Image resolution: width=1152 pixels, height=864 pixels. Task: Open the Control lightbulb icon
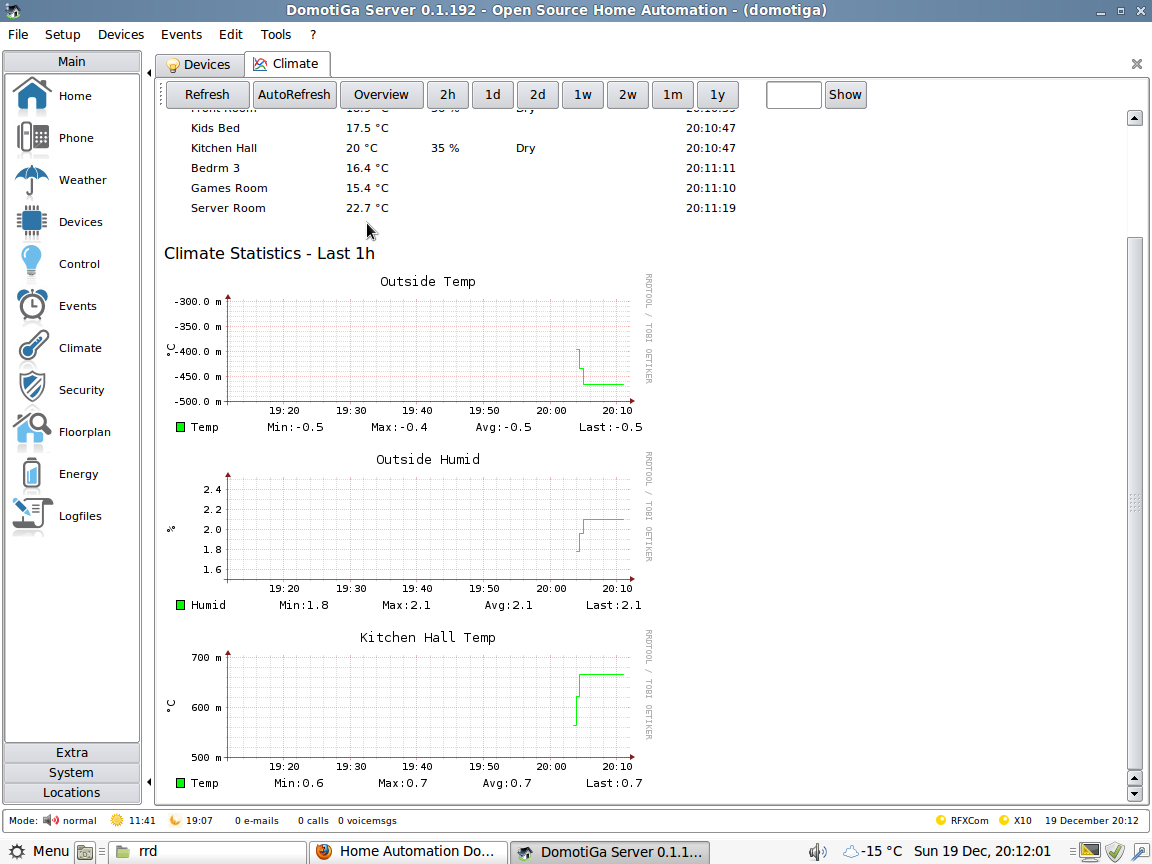click(32, 264)
